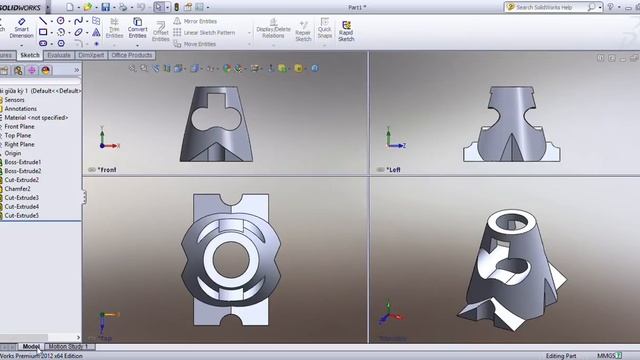Save the part with the Save icon
The image size is (640, 360).
pos(106,7)
